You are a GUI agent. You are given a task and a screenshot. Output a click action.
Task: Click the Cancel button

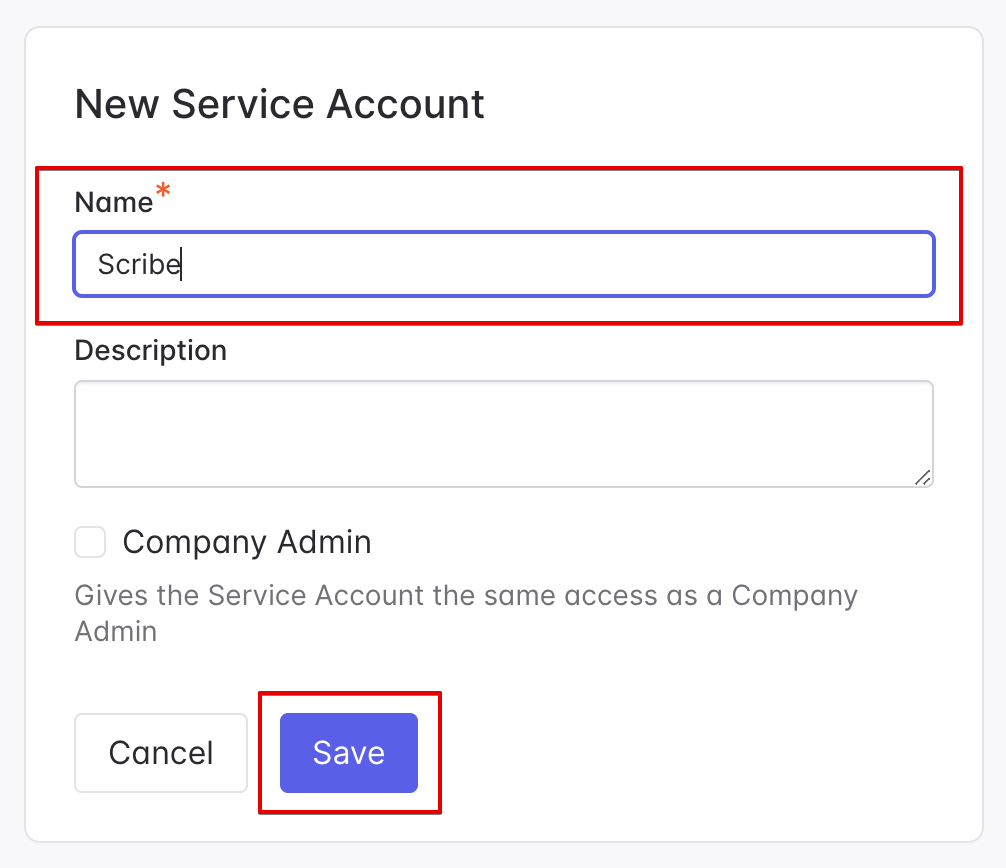point(161,753)
